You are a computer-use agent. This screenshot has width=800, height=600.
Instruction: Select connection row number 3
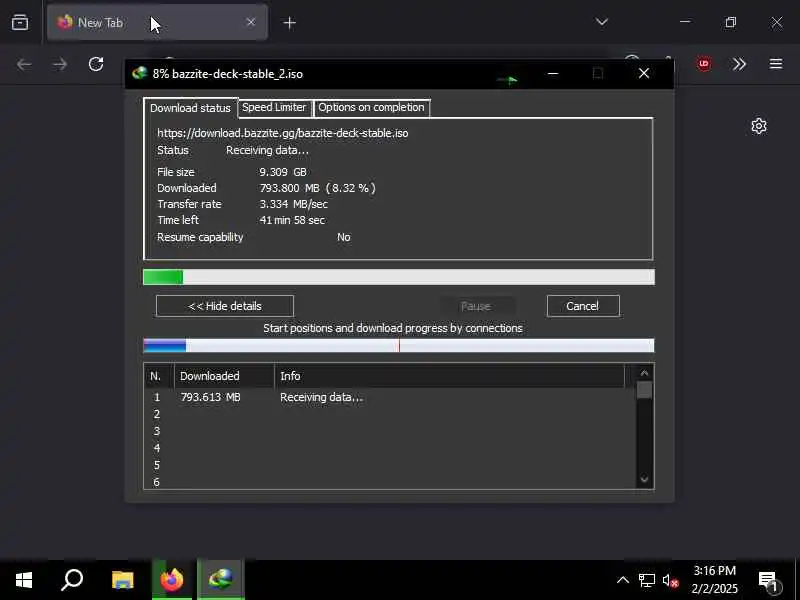[390, 431]
